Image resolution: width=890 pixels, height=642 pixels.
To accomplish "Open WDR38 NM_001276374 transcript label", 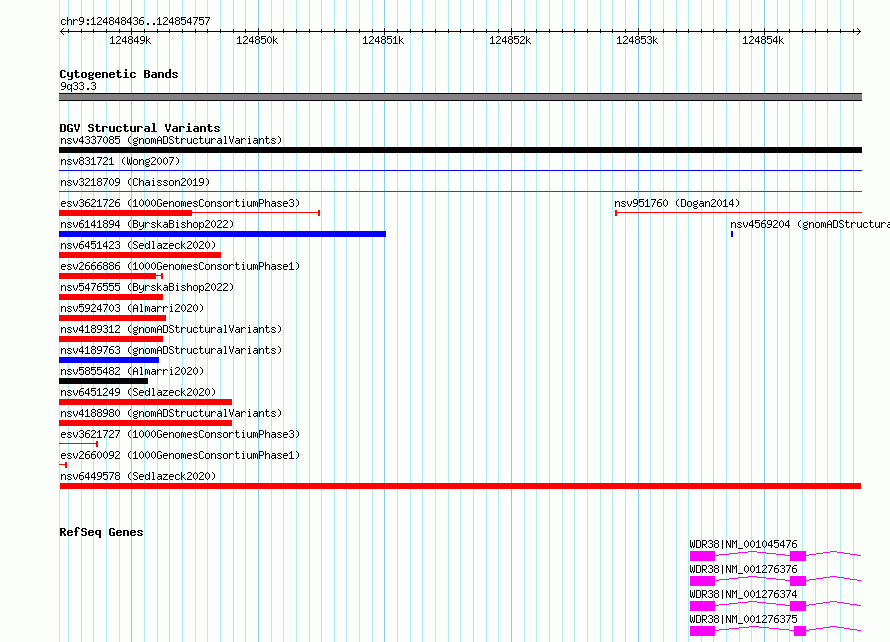I will click(744, 594).
